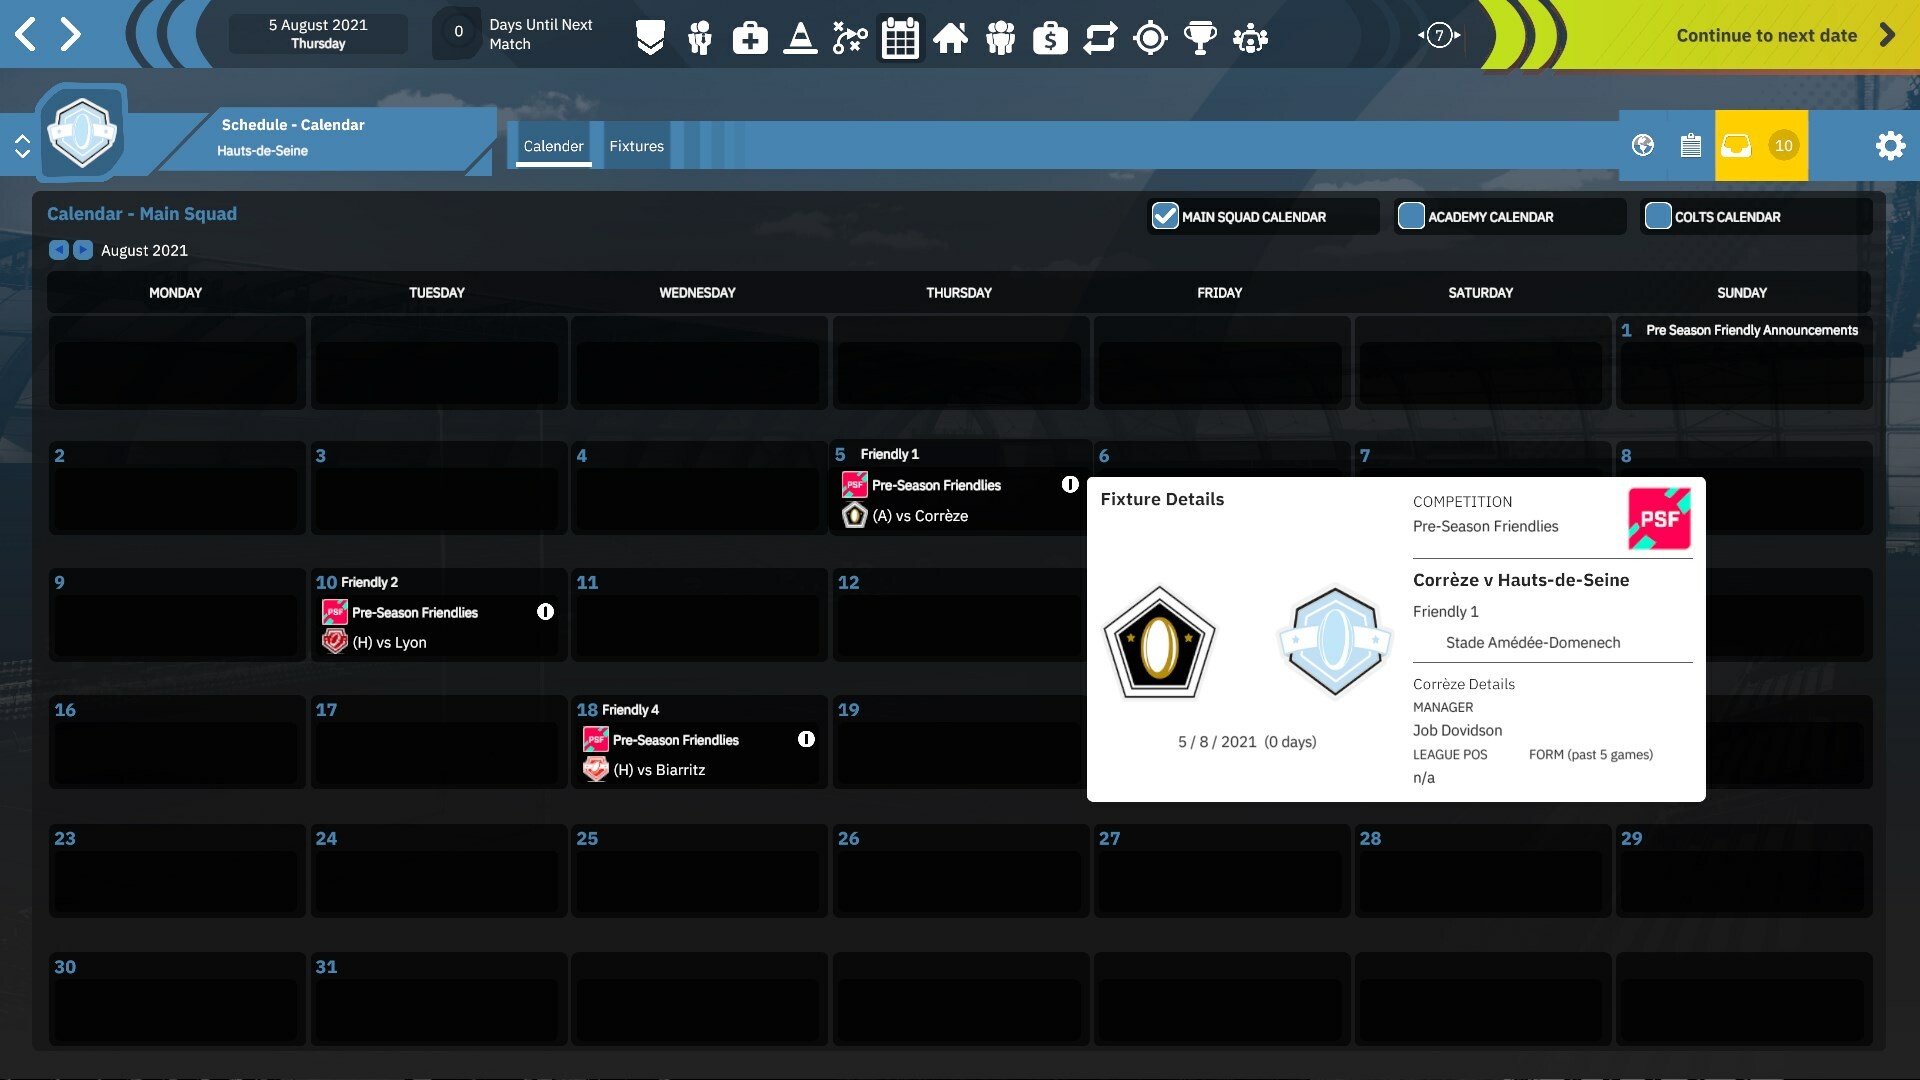Open the trophy competitions icon
The height and width of the screenshot is (1080, 1920).
(1200, 38)
